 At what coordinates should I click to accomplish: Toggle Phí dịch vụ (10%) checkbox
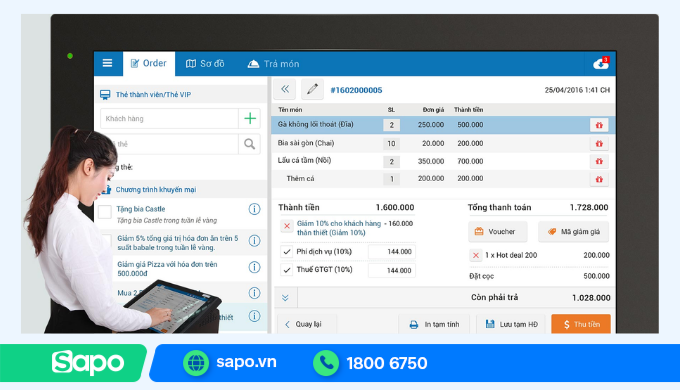pos(287,252)
